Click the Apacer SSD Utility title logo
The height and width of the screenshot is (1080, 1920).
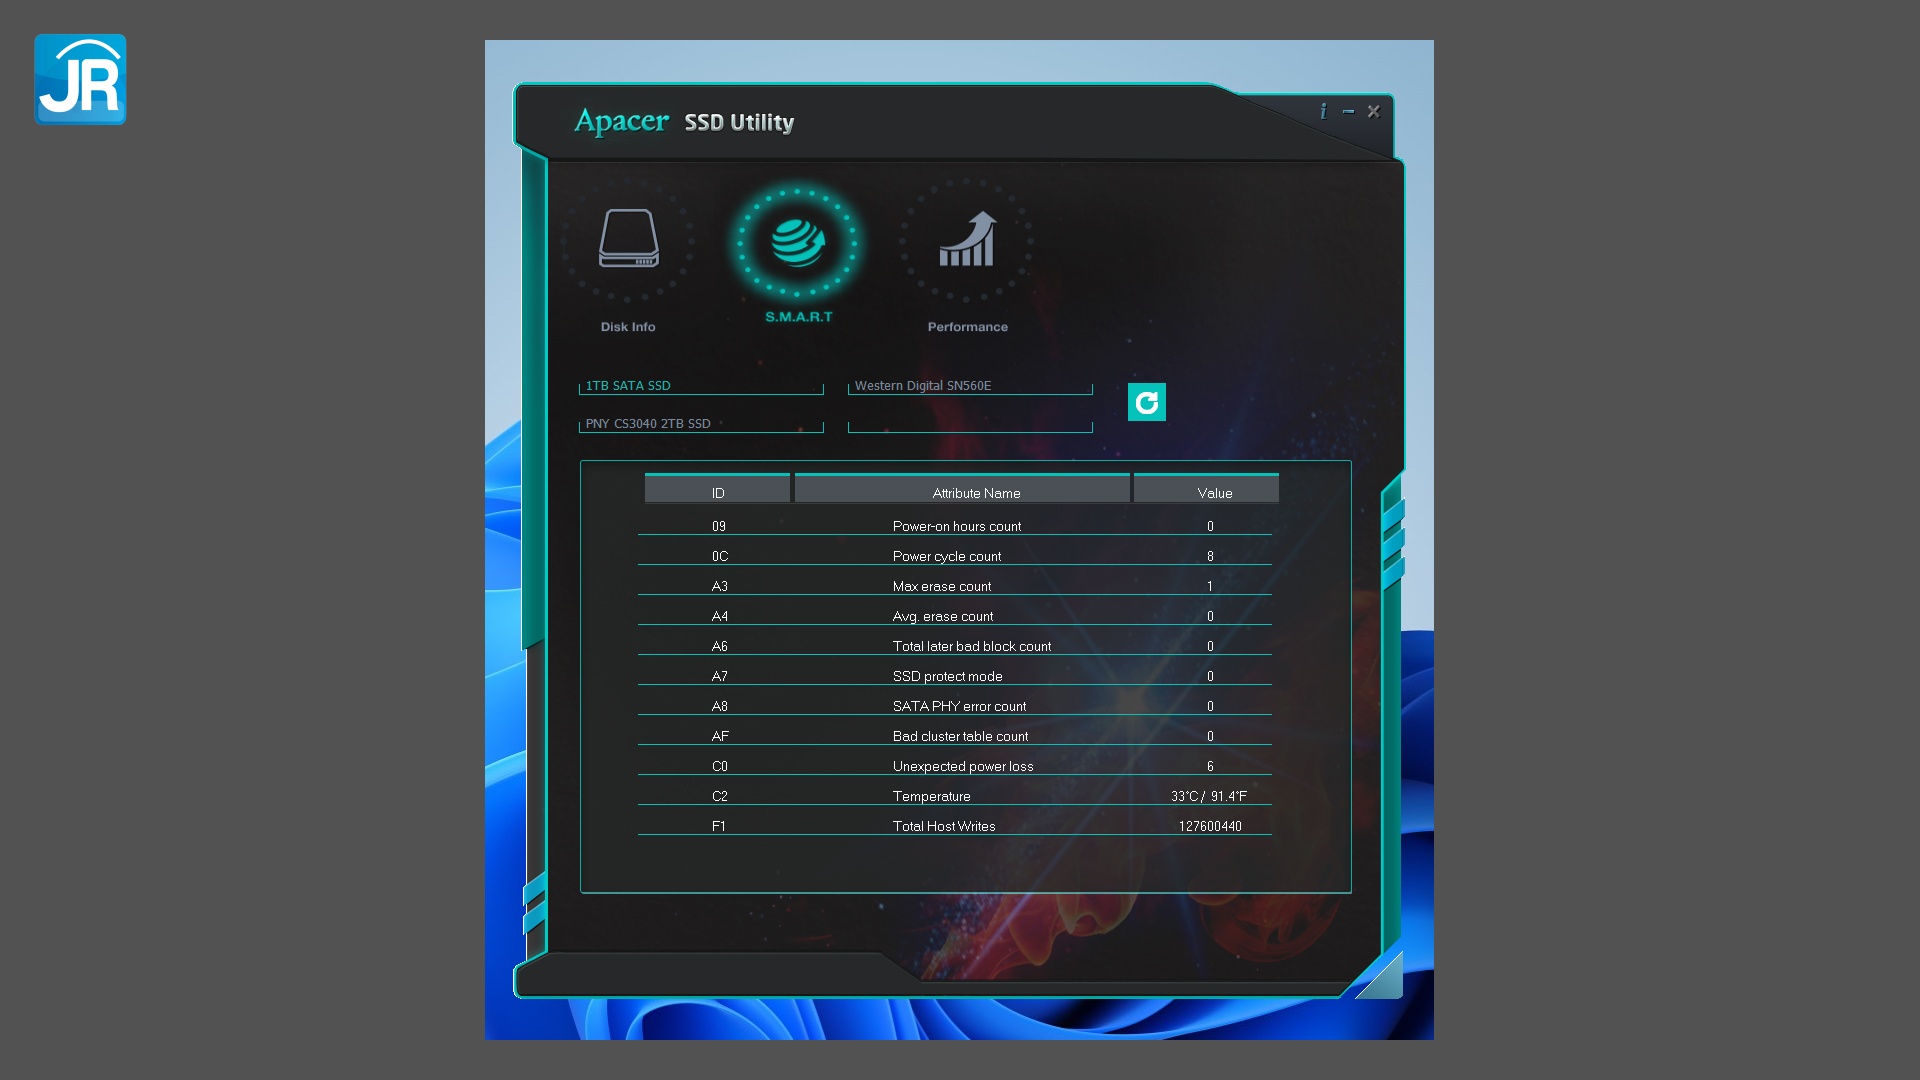[684, 121]
